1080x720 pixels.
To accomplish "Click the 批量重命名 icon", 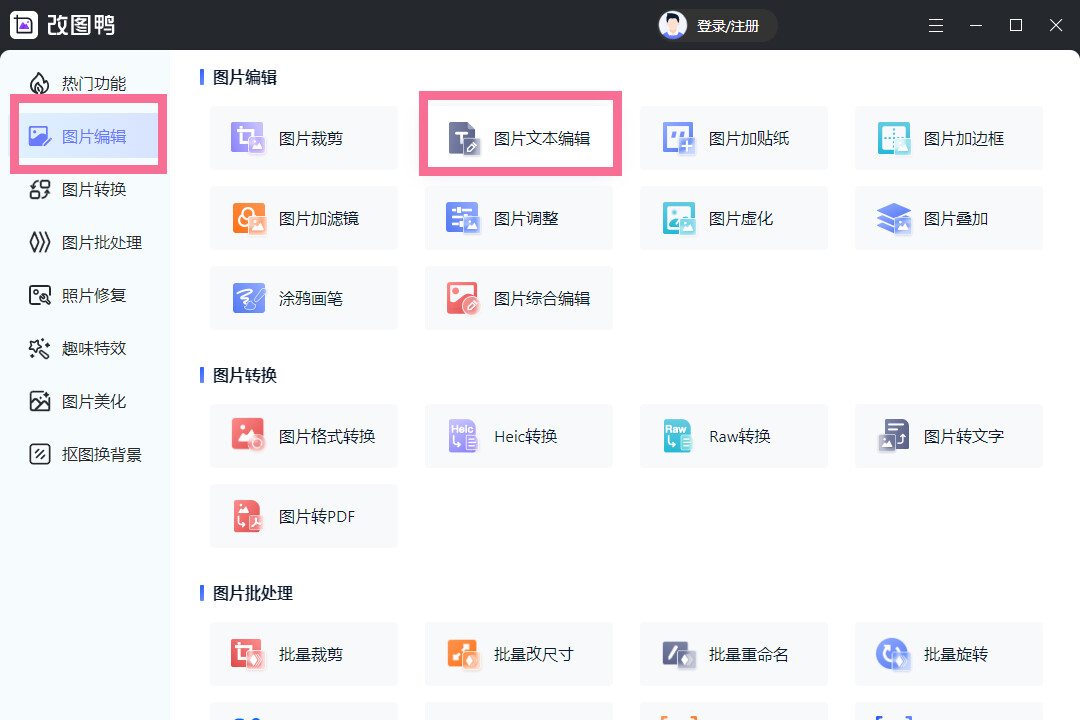I will coord(678,655).
